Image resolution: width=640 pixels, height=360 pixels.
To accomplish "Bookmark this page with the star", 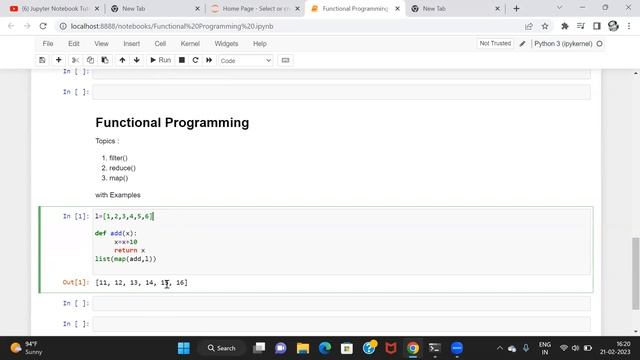I will click(545, 26).
